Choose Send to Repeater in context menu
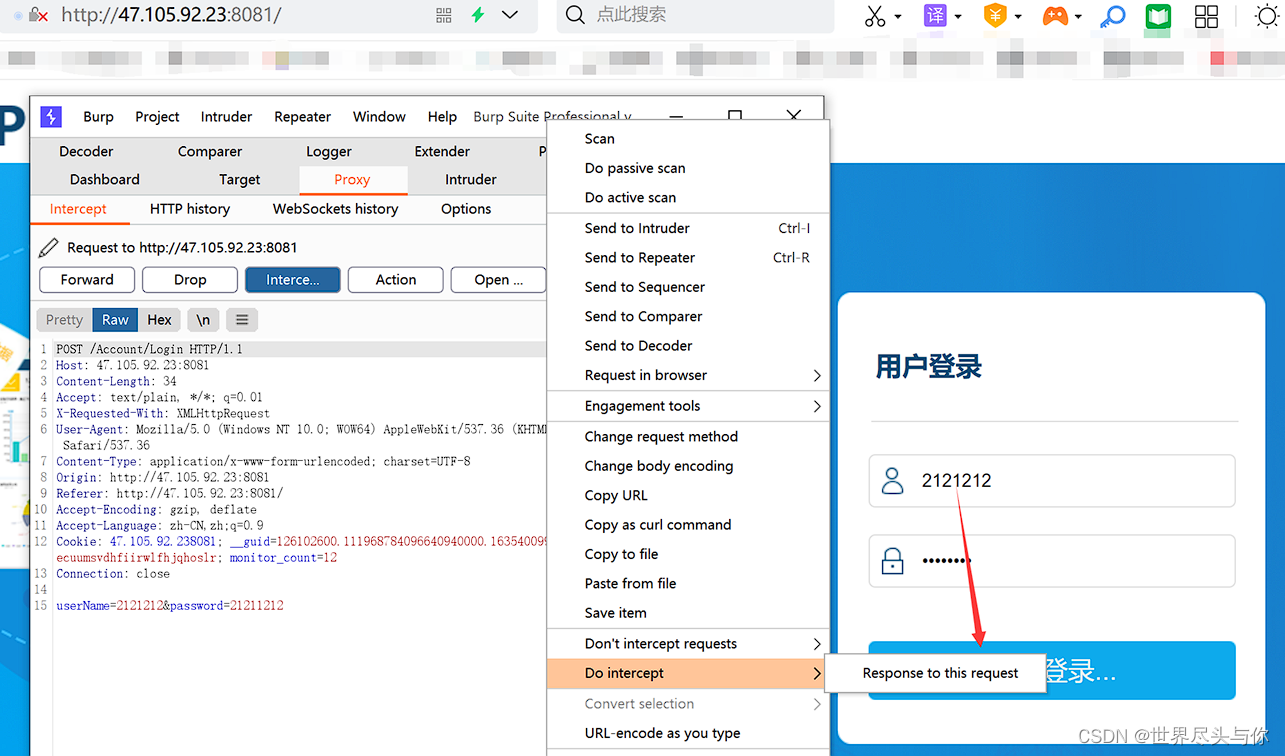This screenshot has width=1285, height=756. click(x=689, y=258)
